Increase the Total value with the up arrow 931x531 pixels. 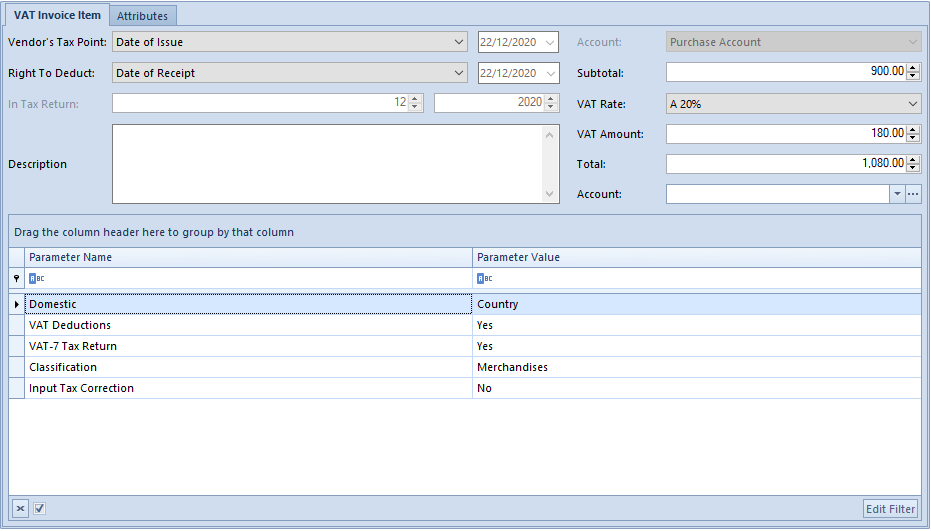click(913, 160)
